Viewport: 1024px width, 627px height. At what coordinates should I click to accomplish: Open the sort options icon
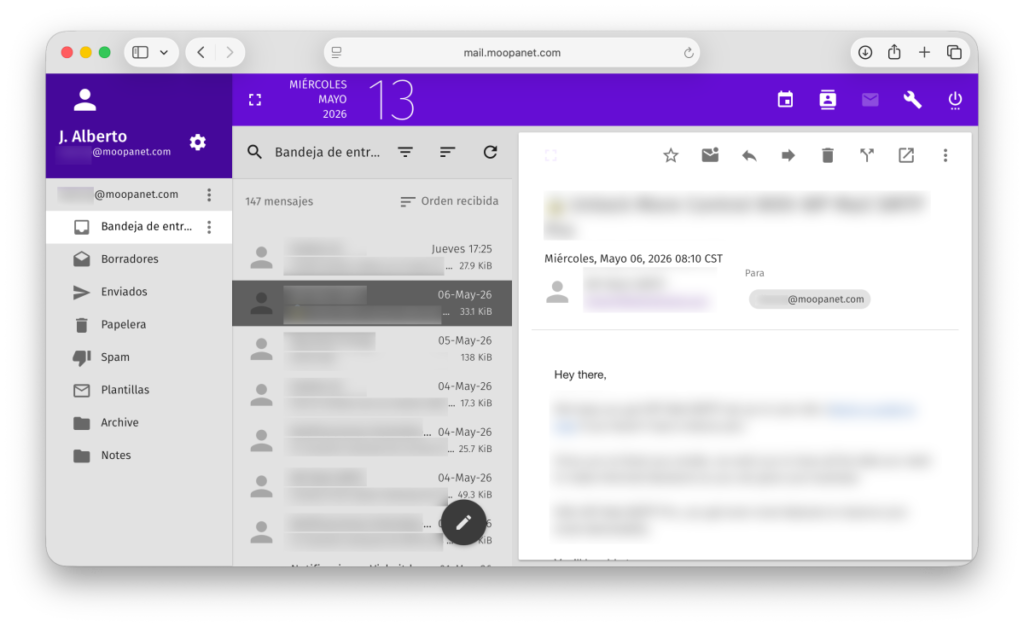(447, 152)
